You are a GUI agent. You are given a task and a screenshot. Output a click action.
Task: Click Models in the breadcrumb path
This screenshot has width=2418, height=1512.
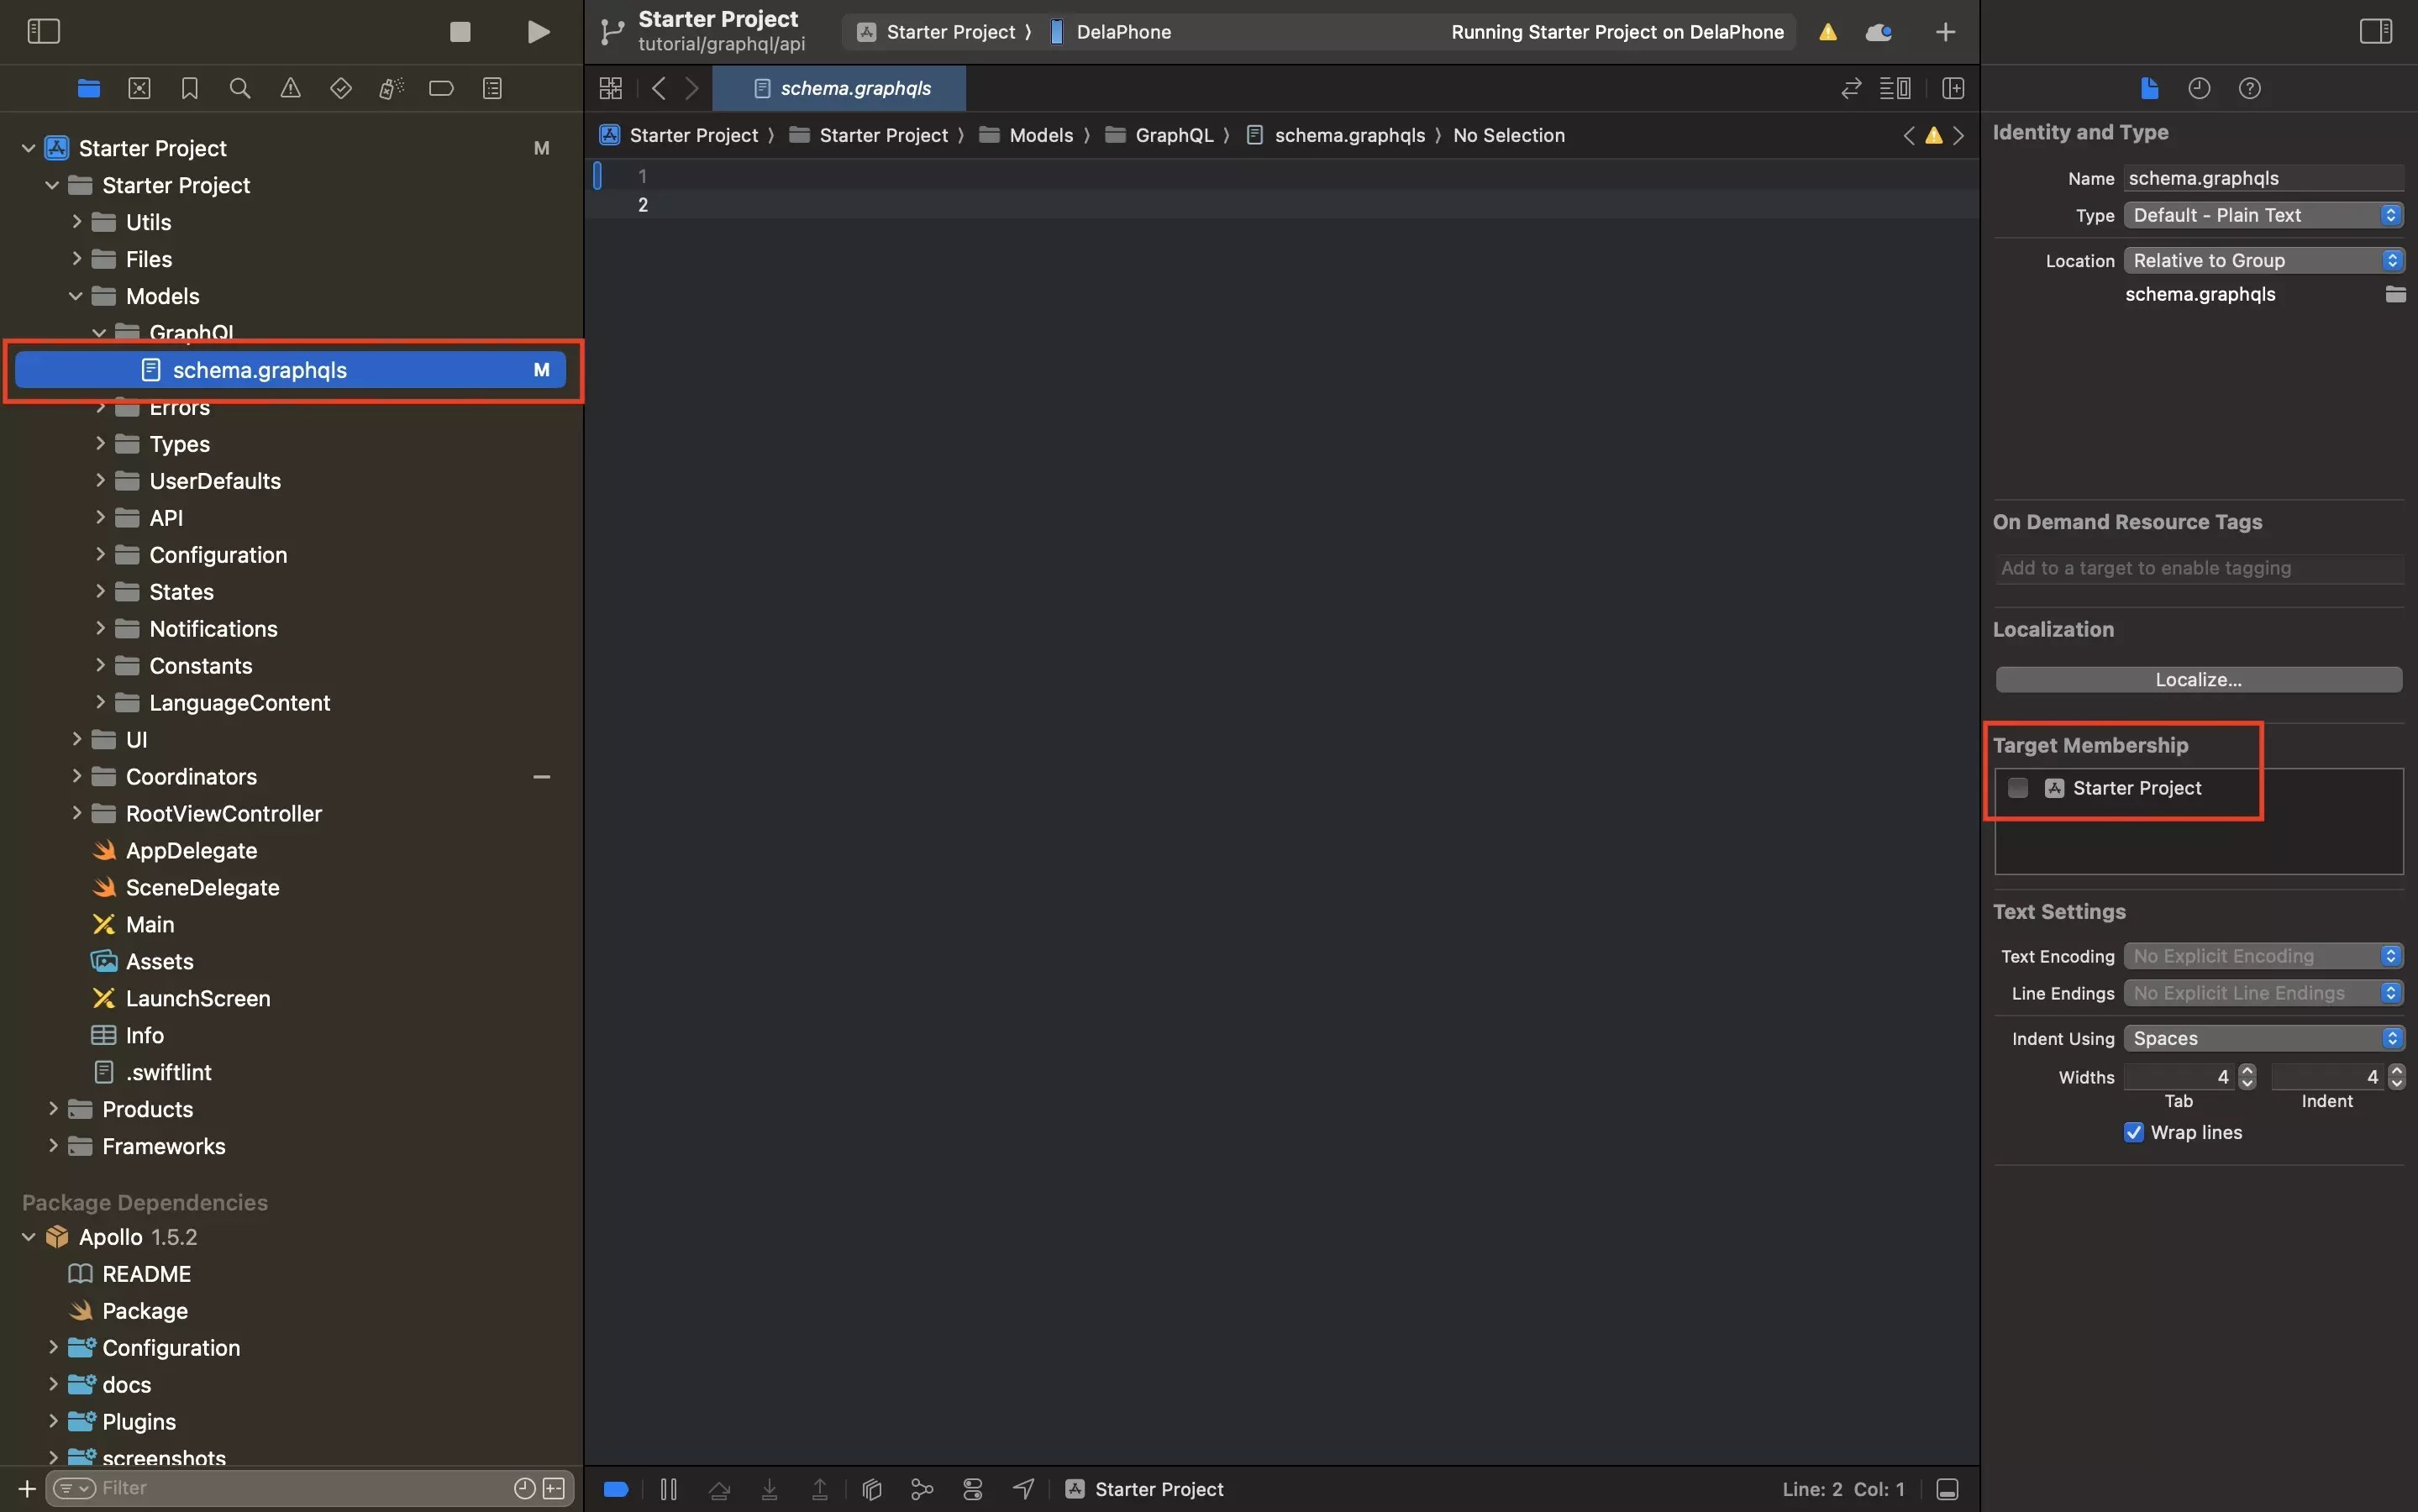tap(1040, 135)
